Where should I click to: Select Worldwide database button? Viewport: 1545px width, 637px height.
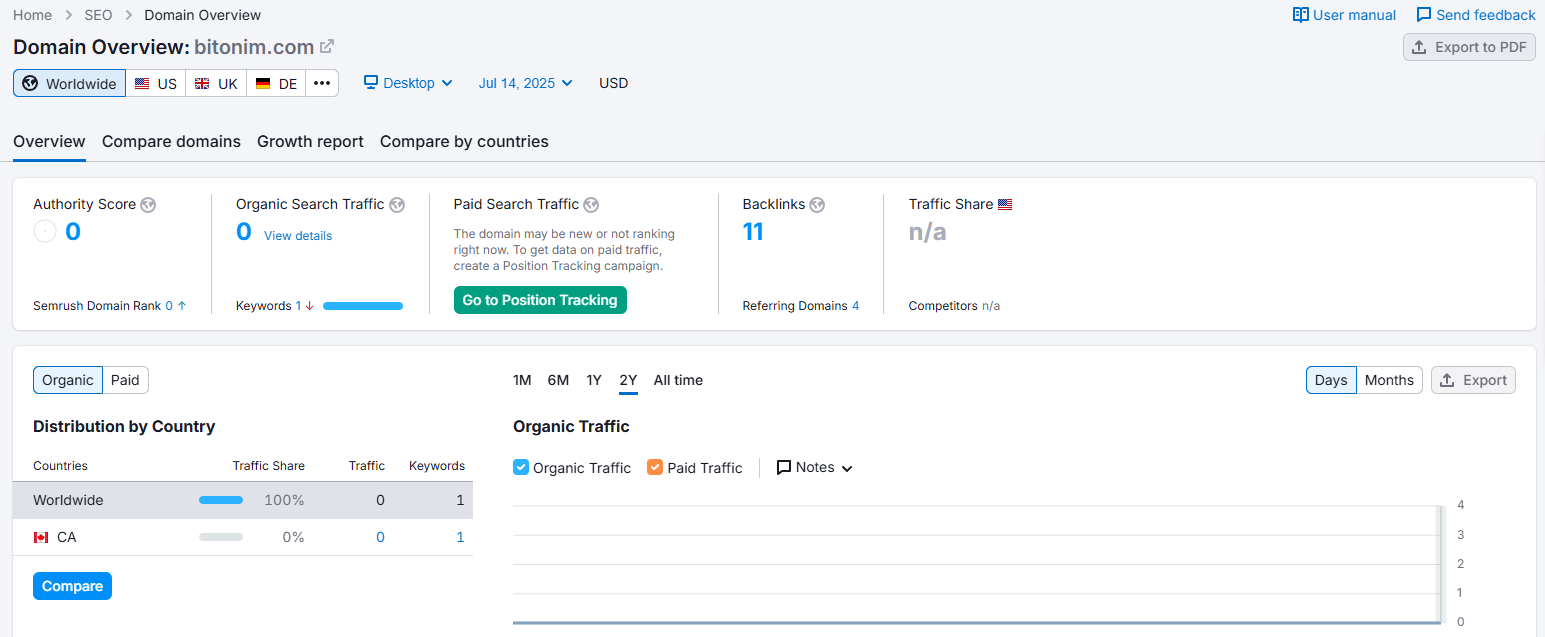pos(69,83)
